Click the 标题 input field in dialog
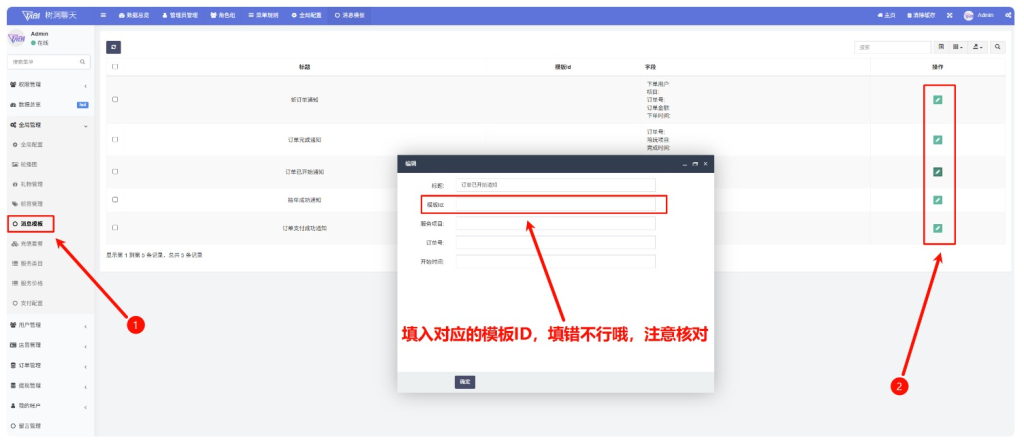Screen dimensions: 1024x444 point(556,185)
